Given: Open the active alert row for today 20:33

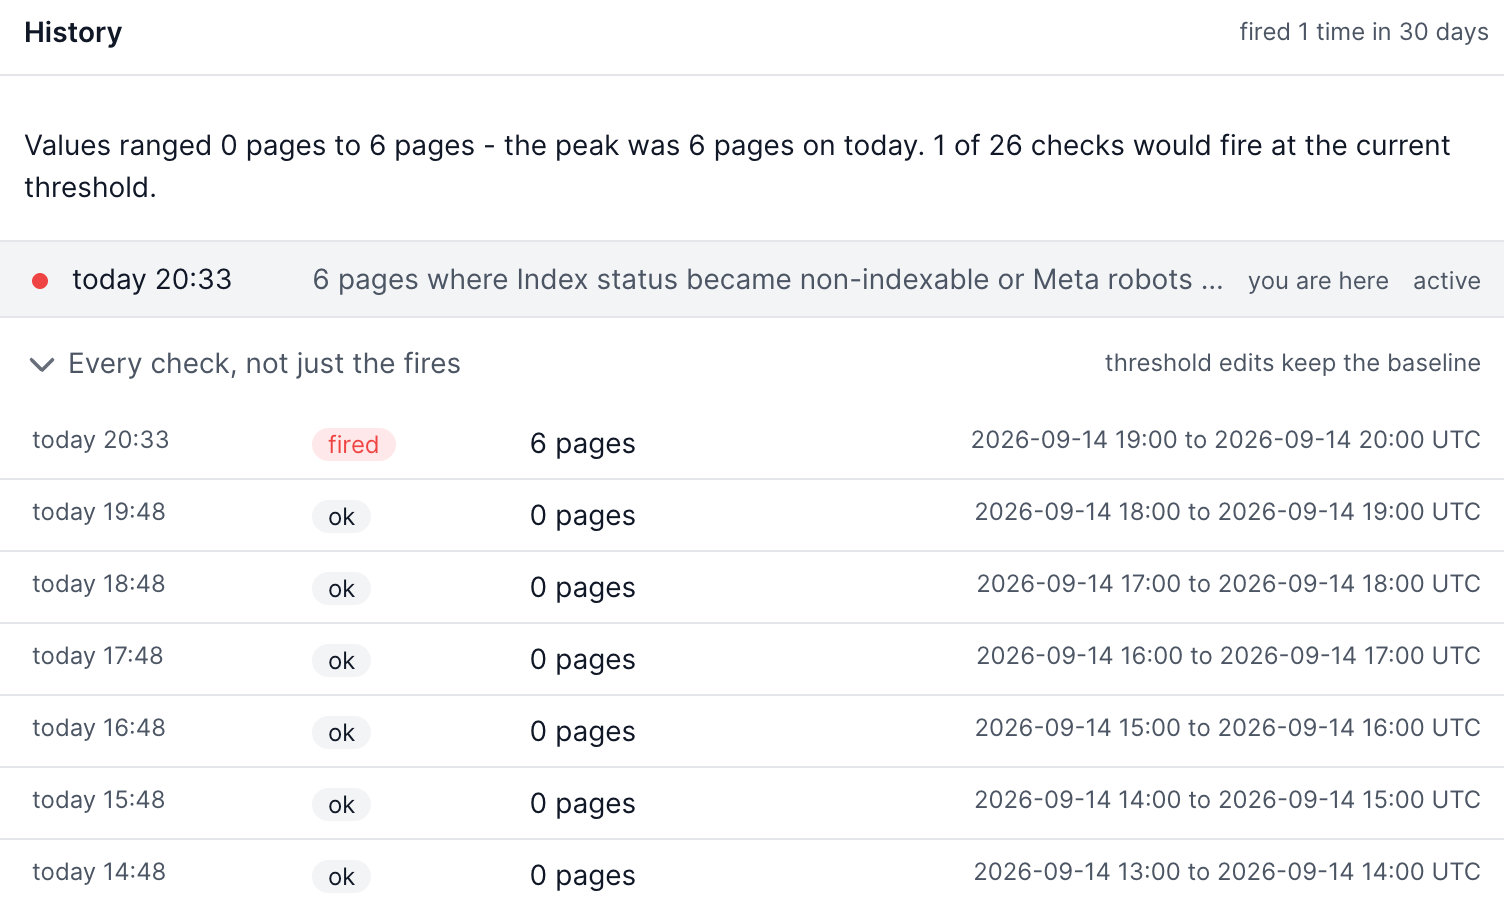Looking at the screenshot, I should pos(752,279).
